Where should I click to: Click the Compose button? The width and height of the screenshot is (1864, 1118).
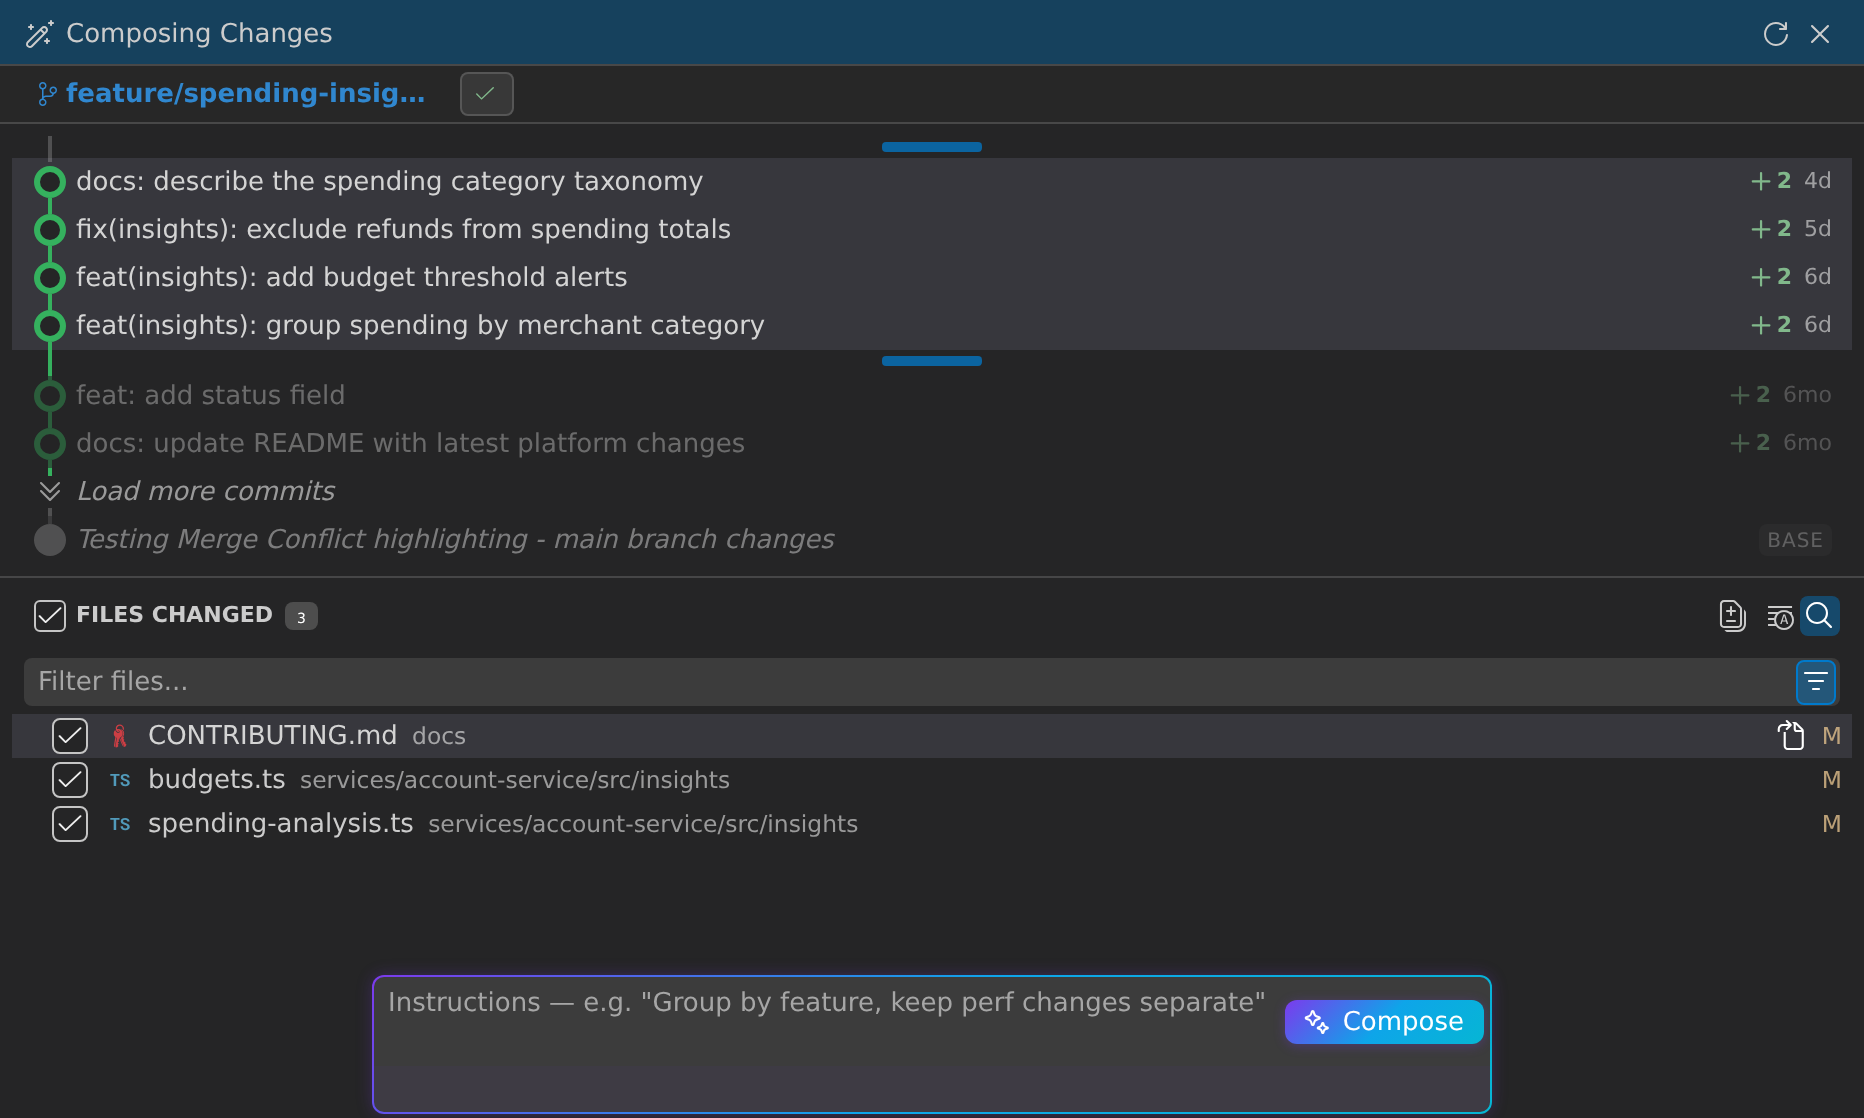tap(1384, 1022)
